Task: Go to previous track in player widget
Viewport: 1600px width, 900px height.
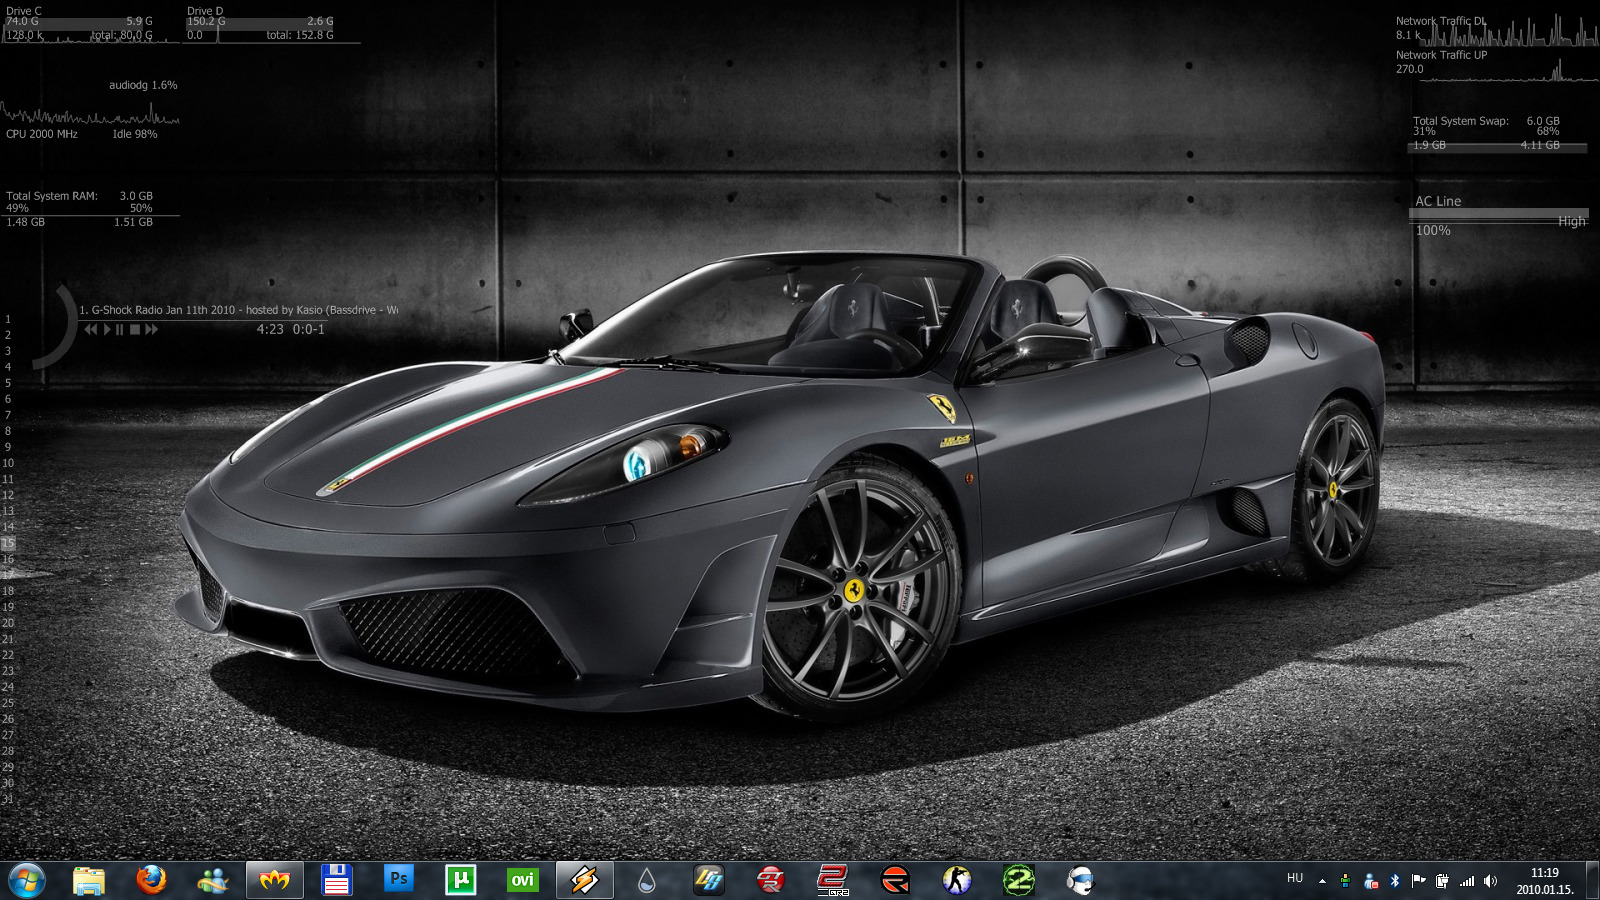Action: [91, 330]
